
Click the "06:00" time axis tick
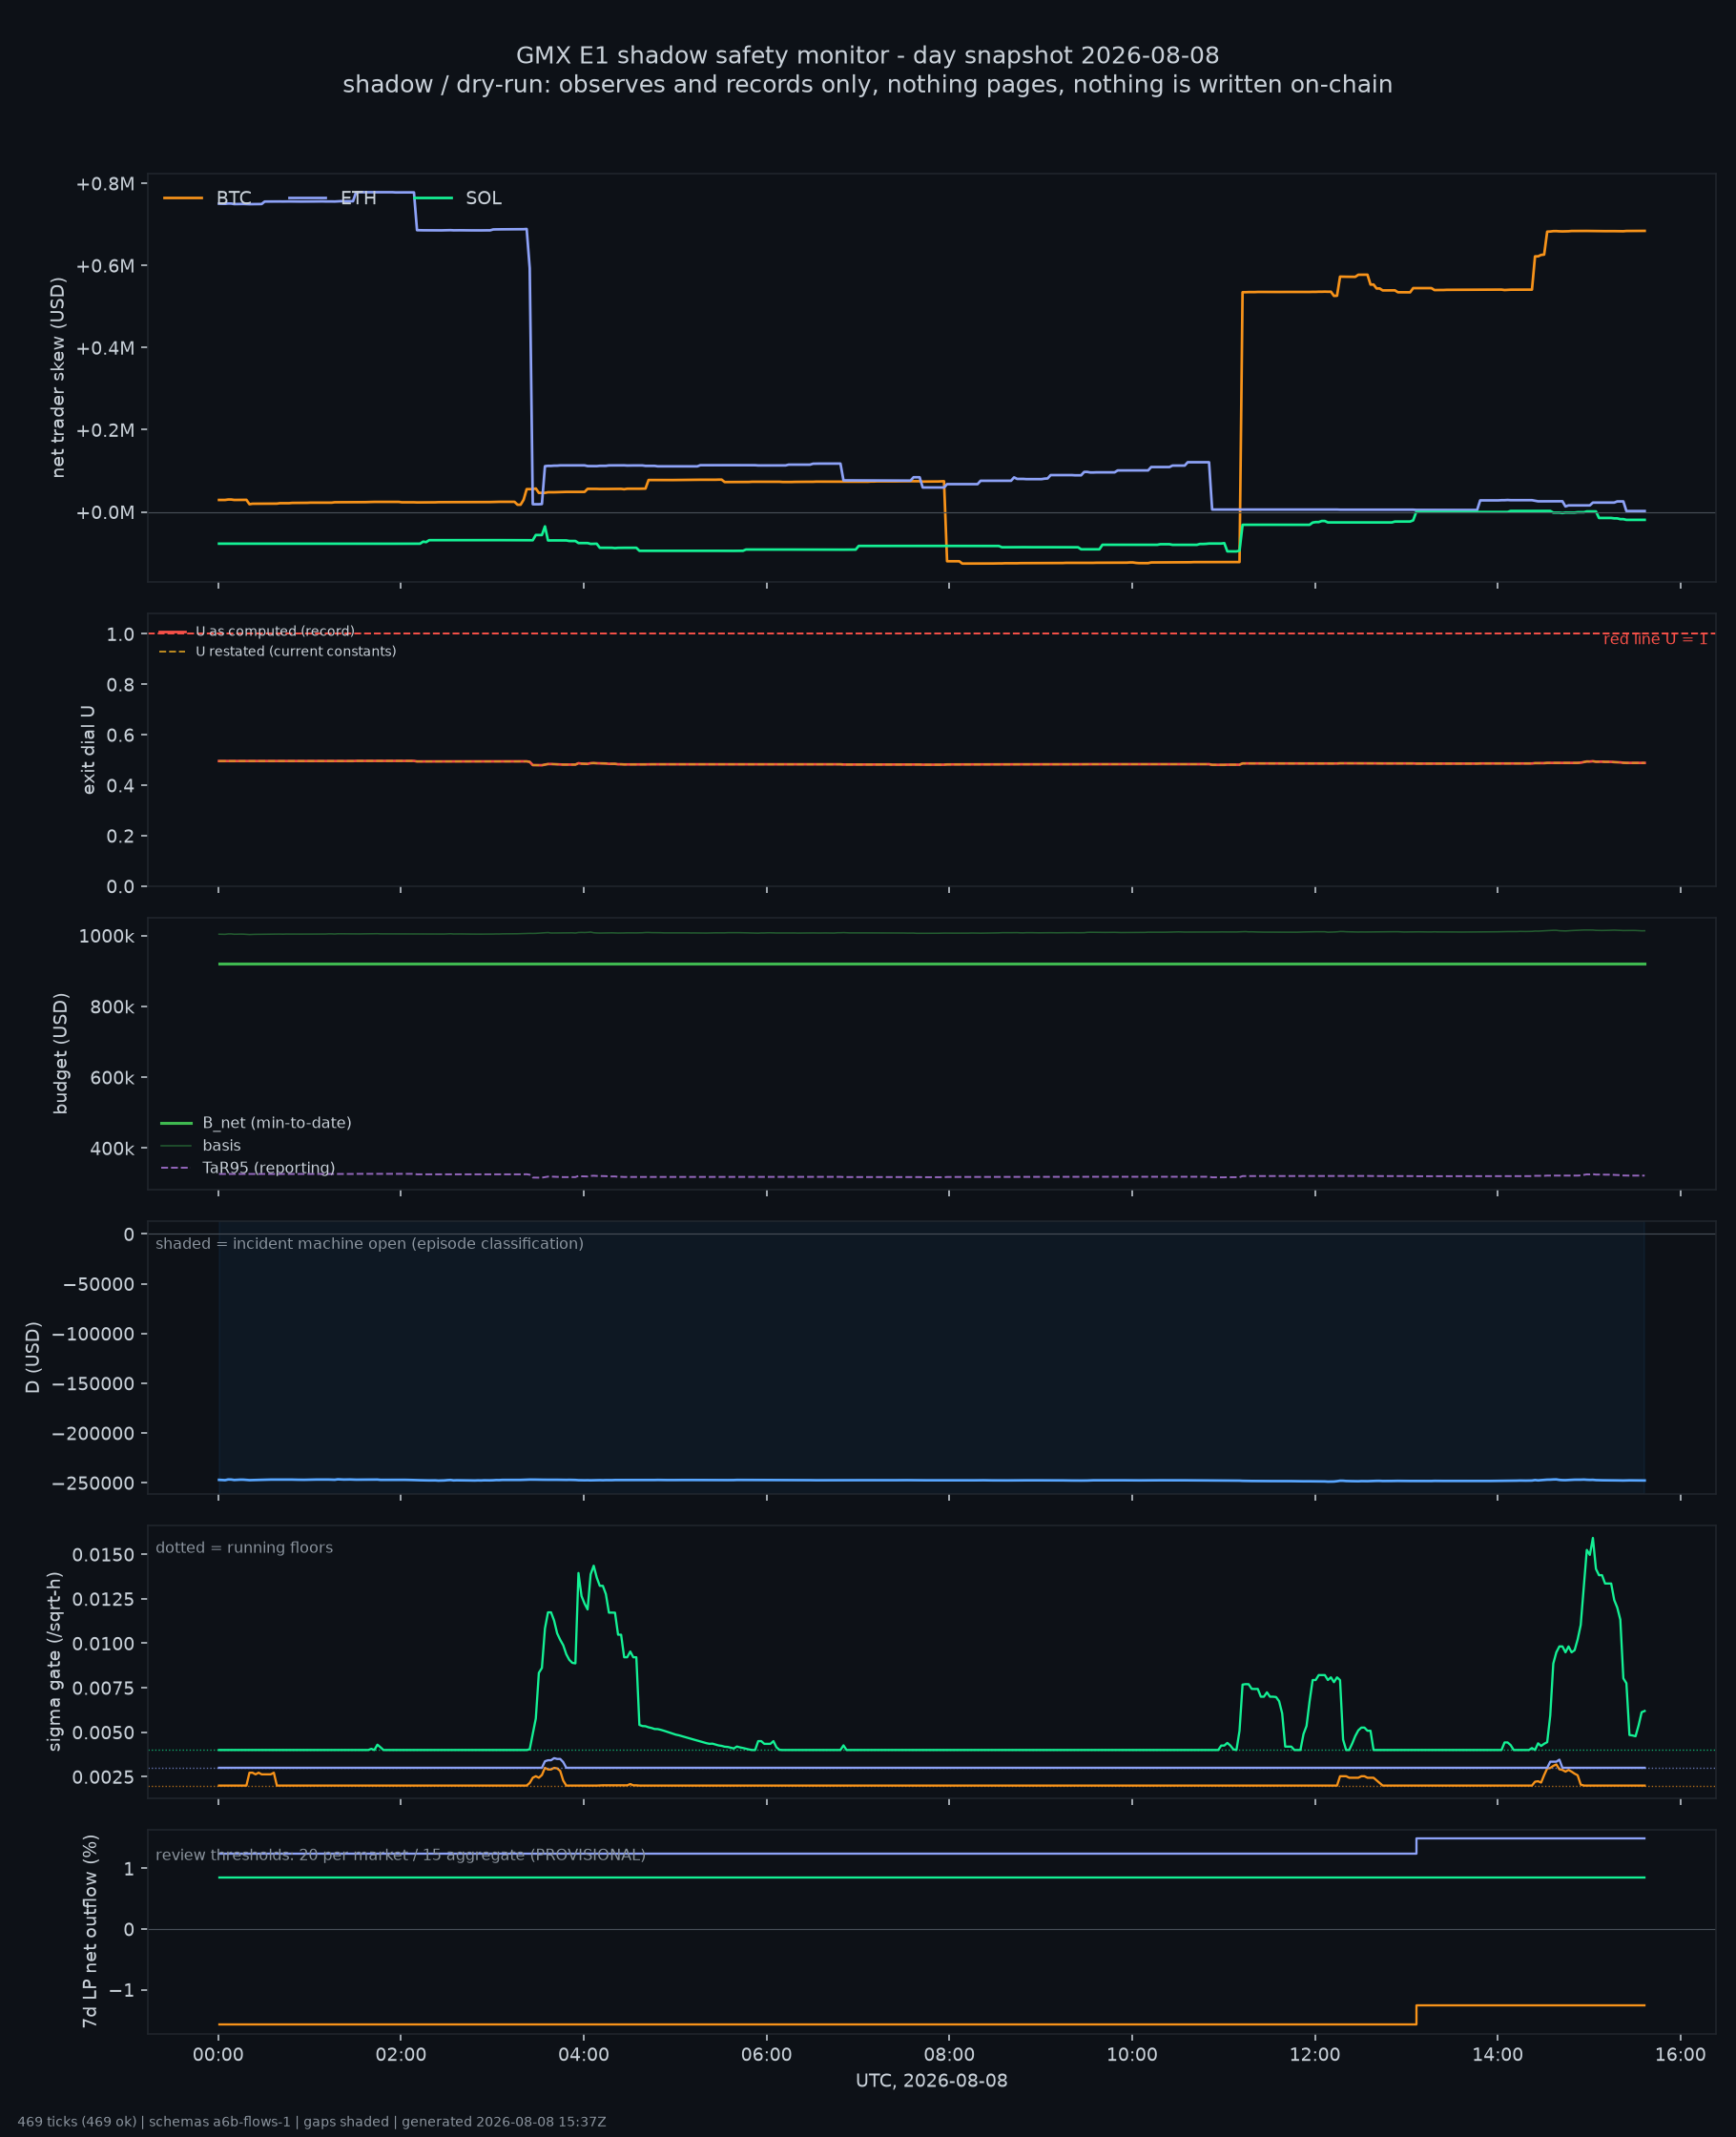pos(767,2055)
